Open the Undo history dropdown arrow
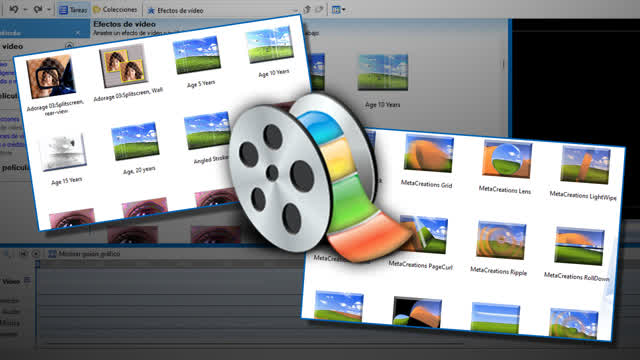 25,9
